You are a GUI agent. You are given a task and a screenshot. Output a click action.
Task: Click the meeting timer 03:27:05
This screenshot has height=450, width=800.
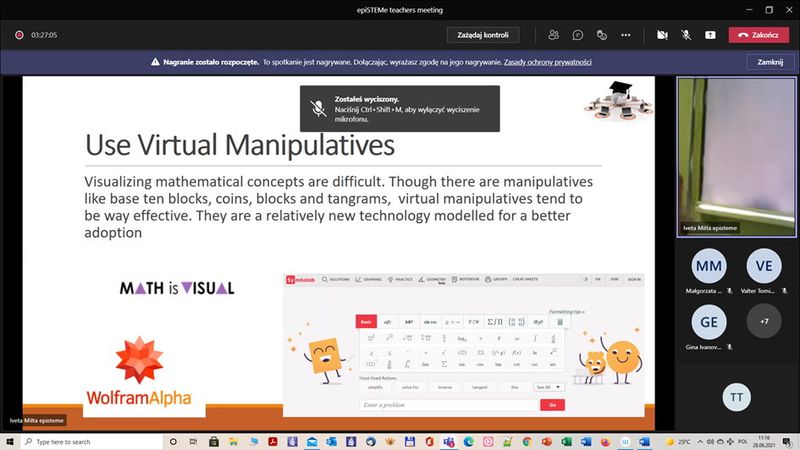(44, 35)
